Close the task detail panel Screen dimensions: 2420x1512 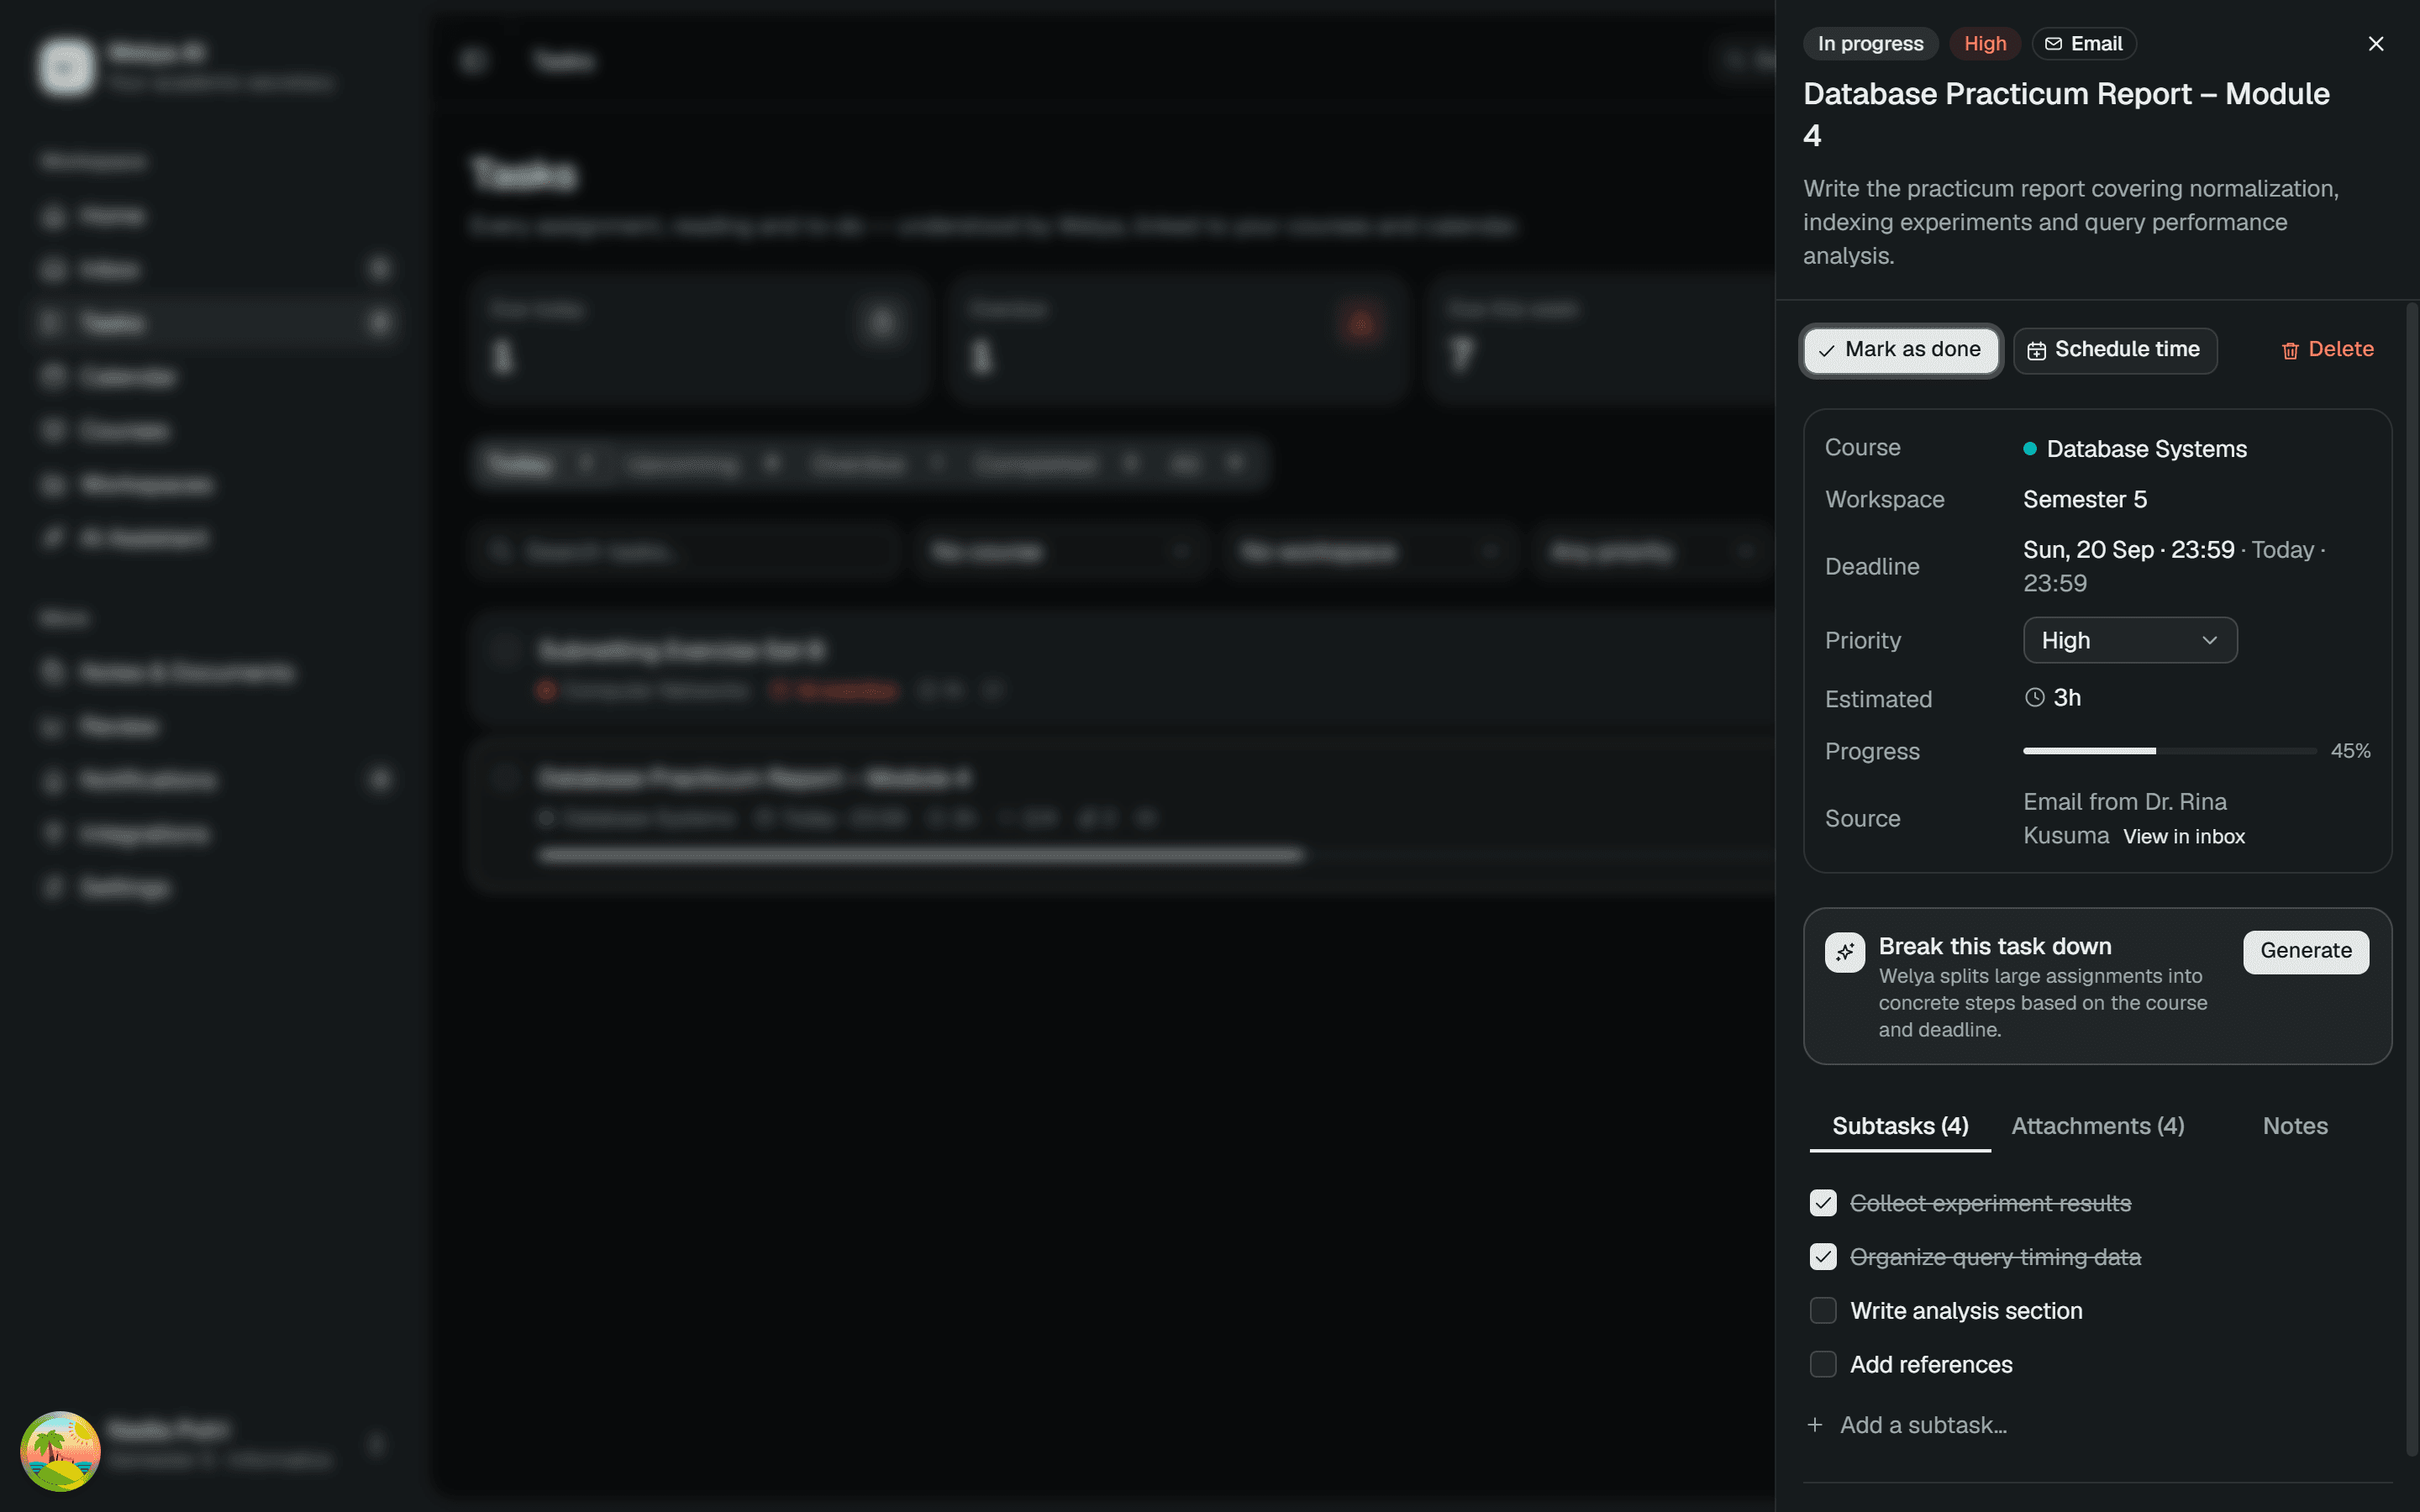(2376, 44)
